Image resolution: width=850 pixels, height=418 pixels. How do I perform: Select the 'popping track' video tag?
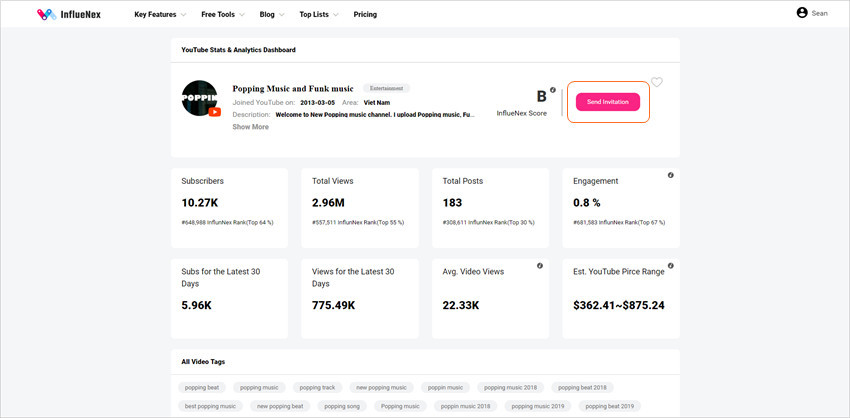click(318, 388)
